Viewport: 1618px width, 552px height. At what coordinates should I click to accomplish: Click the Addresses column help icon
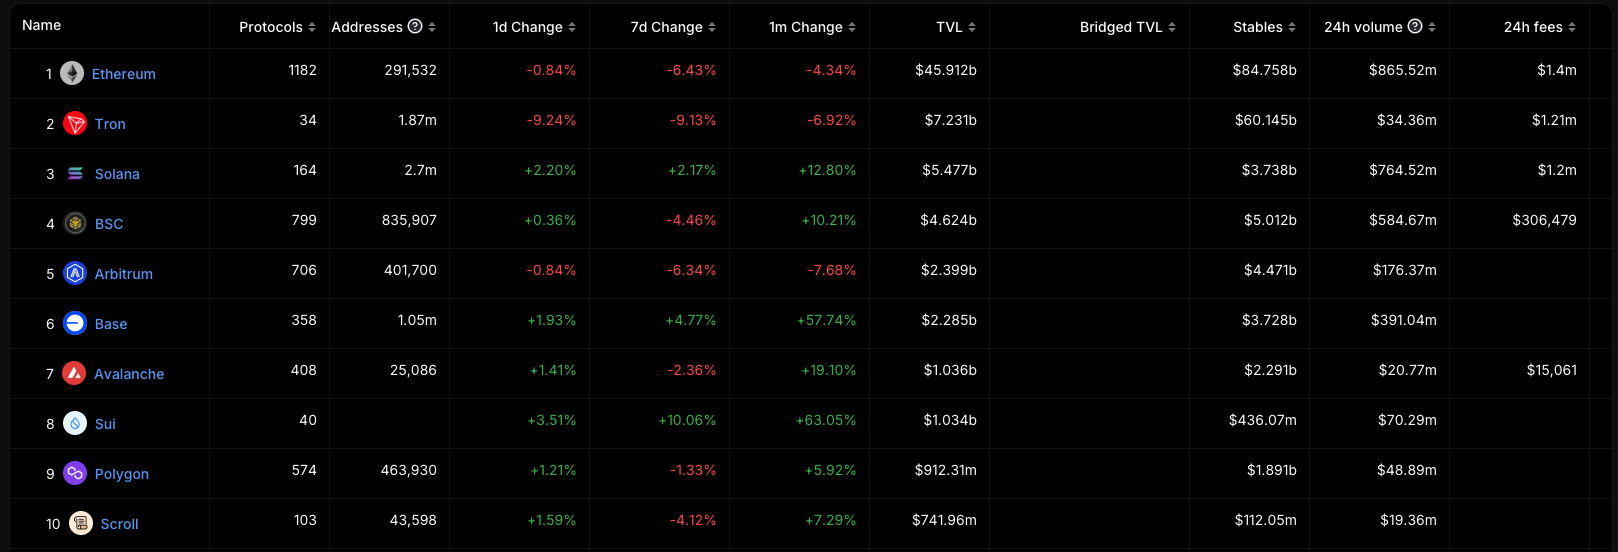[415, 27]
